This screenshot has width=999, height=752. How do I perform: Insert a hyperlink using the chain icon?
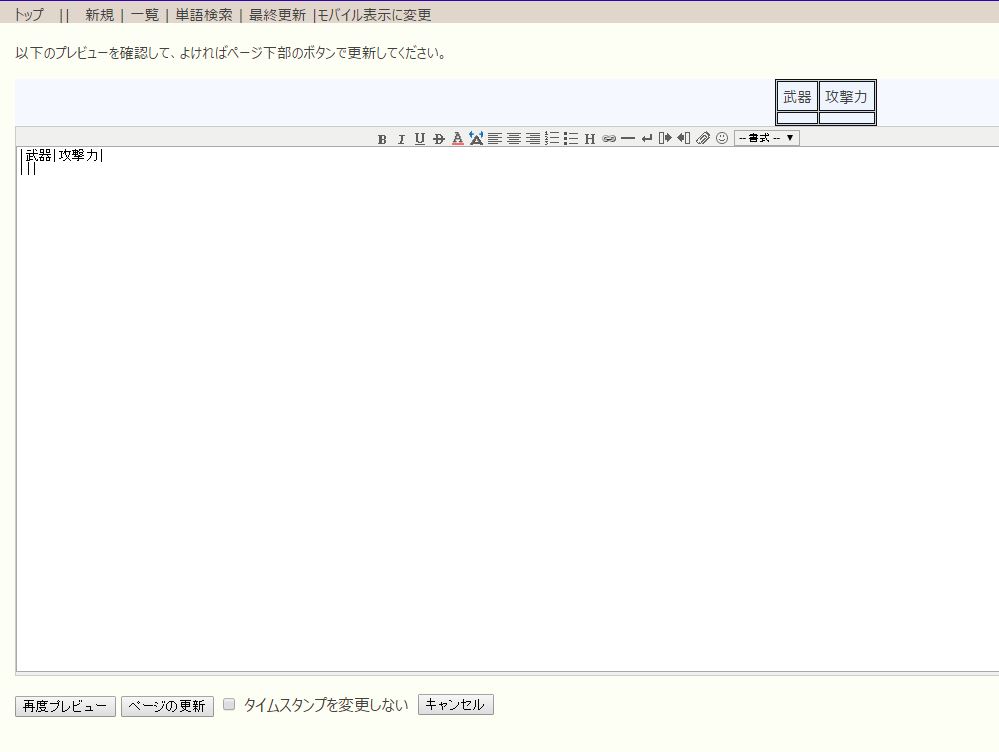pyautogui.click(x=609, y=139)
